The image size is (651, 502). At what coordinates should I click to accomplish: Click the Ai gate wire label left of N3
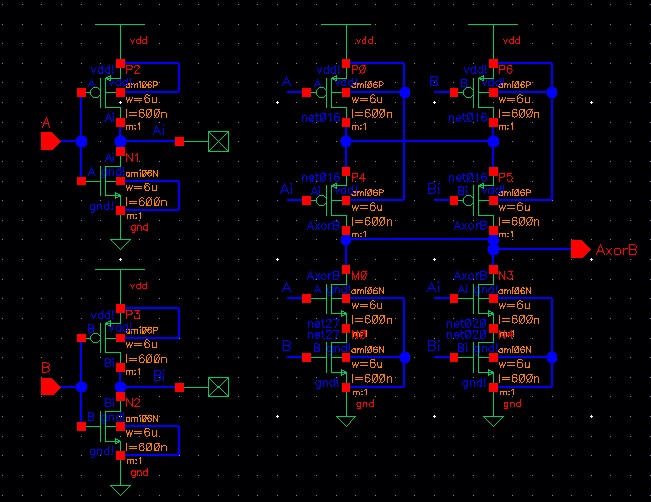click(x=433, y=287)
